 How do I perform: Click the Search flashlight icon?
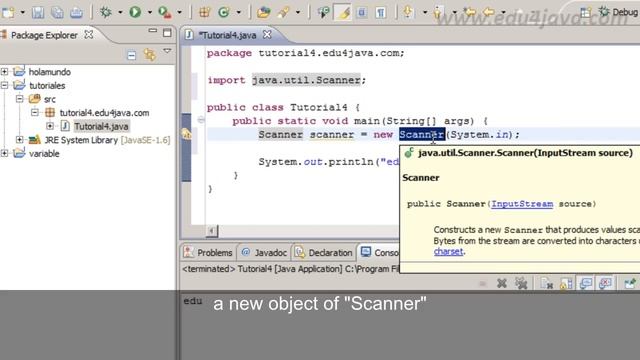[283, 12]
